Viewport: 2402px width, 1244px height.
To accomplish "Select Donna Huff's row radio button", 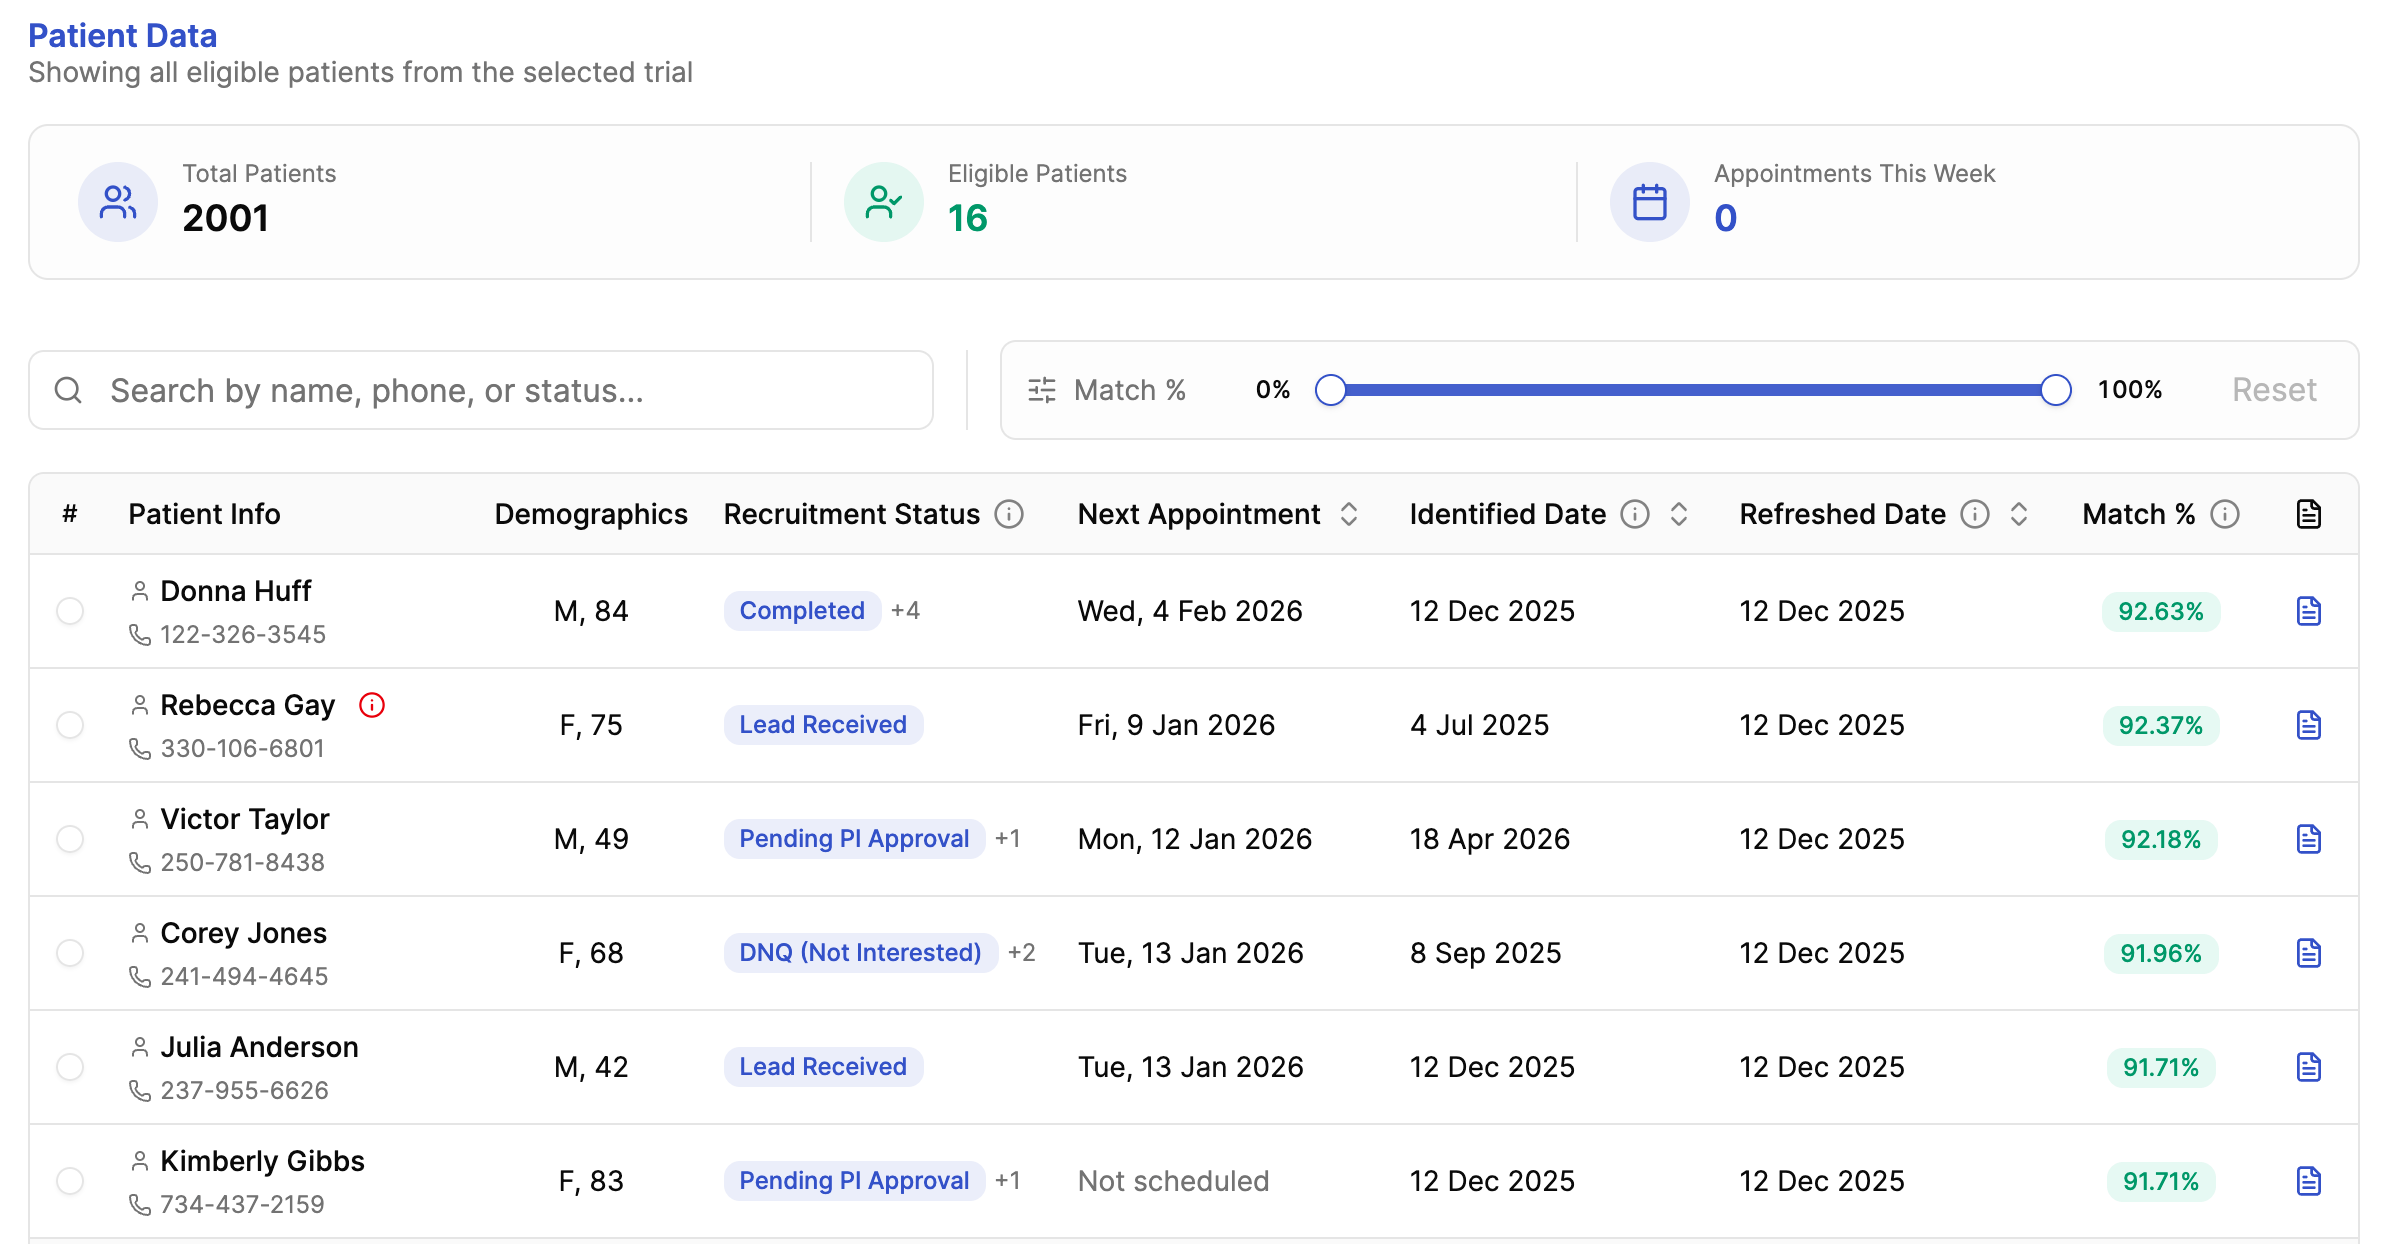I will (x=70, y=611).
